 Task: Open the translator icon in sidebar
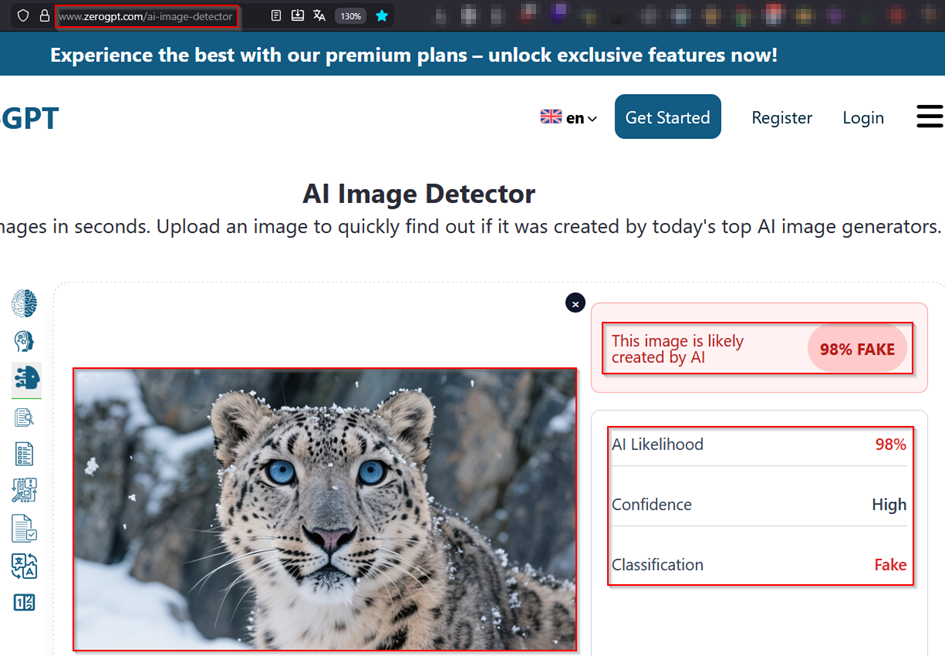[x=24, y=566]
